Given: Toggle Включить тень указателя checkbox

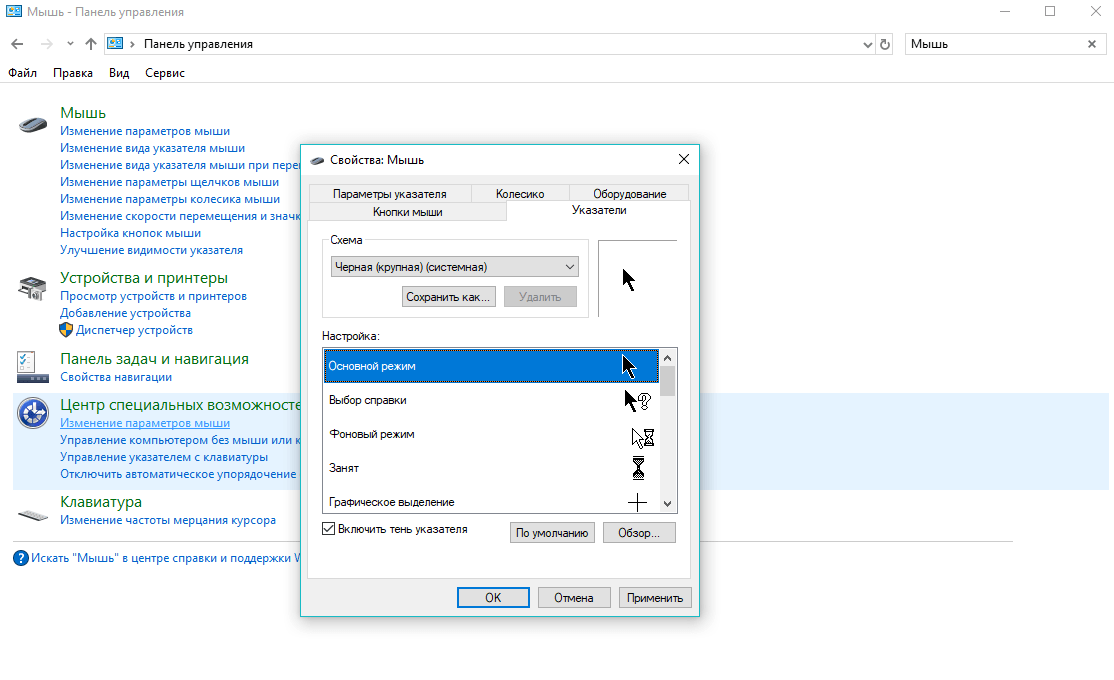Looking at the screenshot, I should tap(328, 529).
